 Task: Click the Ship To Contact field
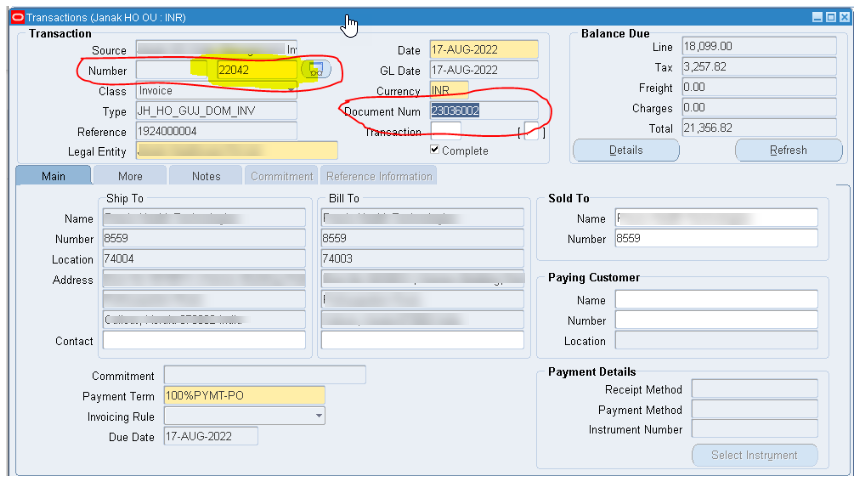coord(204,340)
